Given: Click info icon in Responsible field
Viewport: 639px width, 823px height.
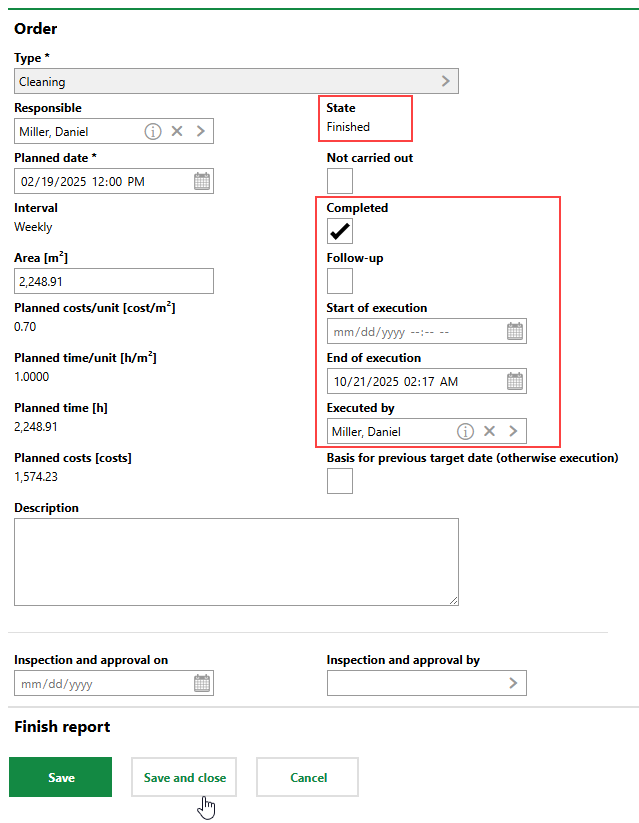Looking at the screenshot, I should (152, 131).
